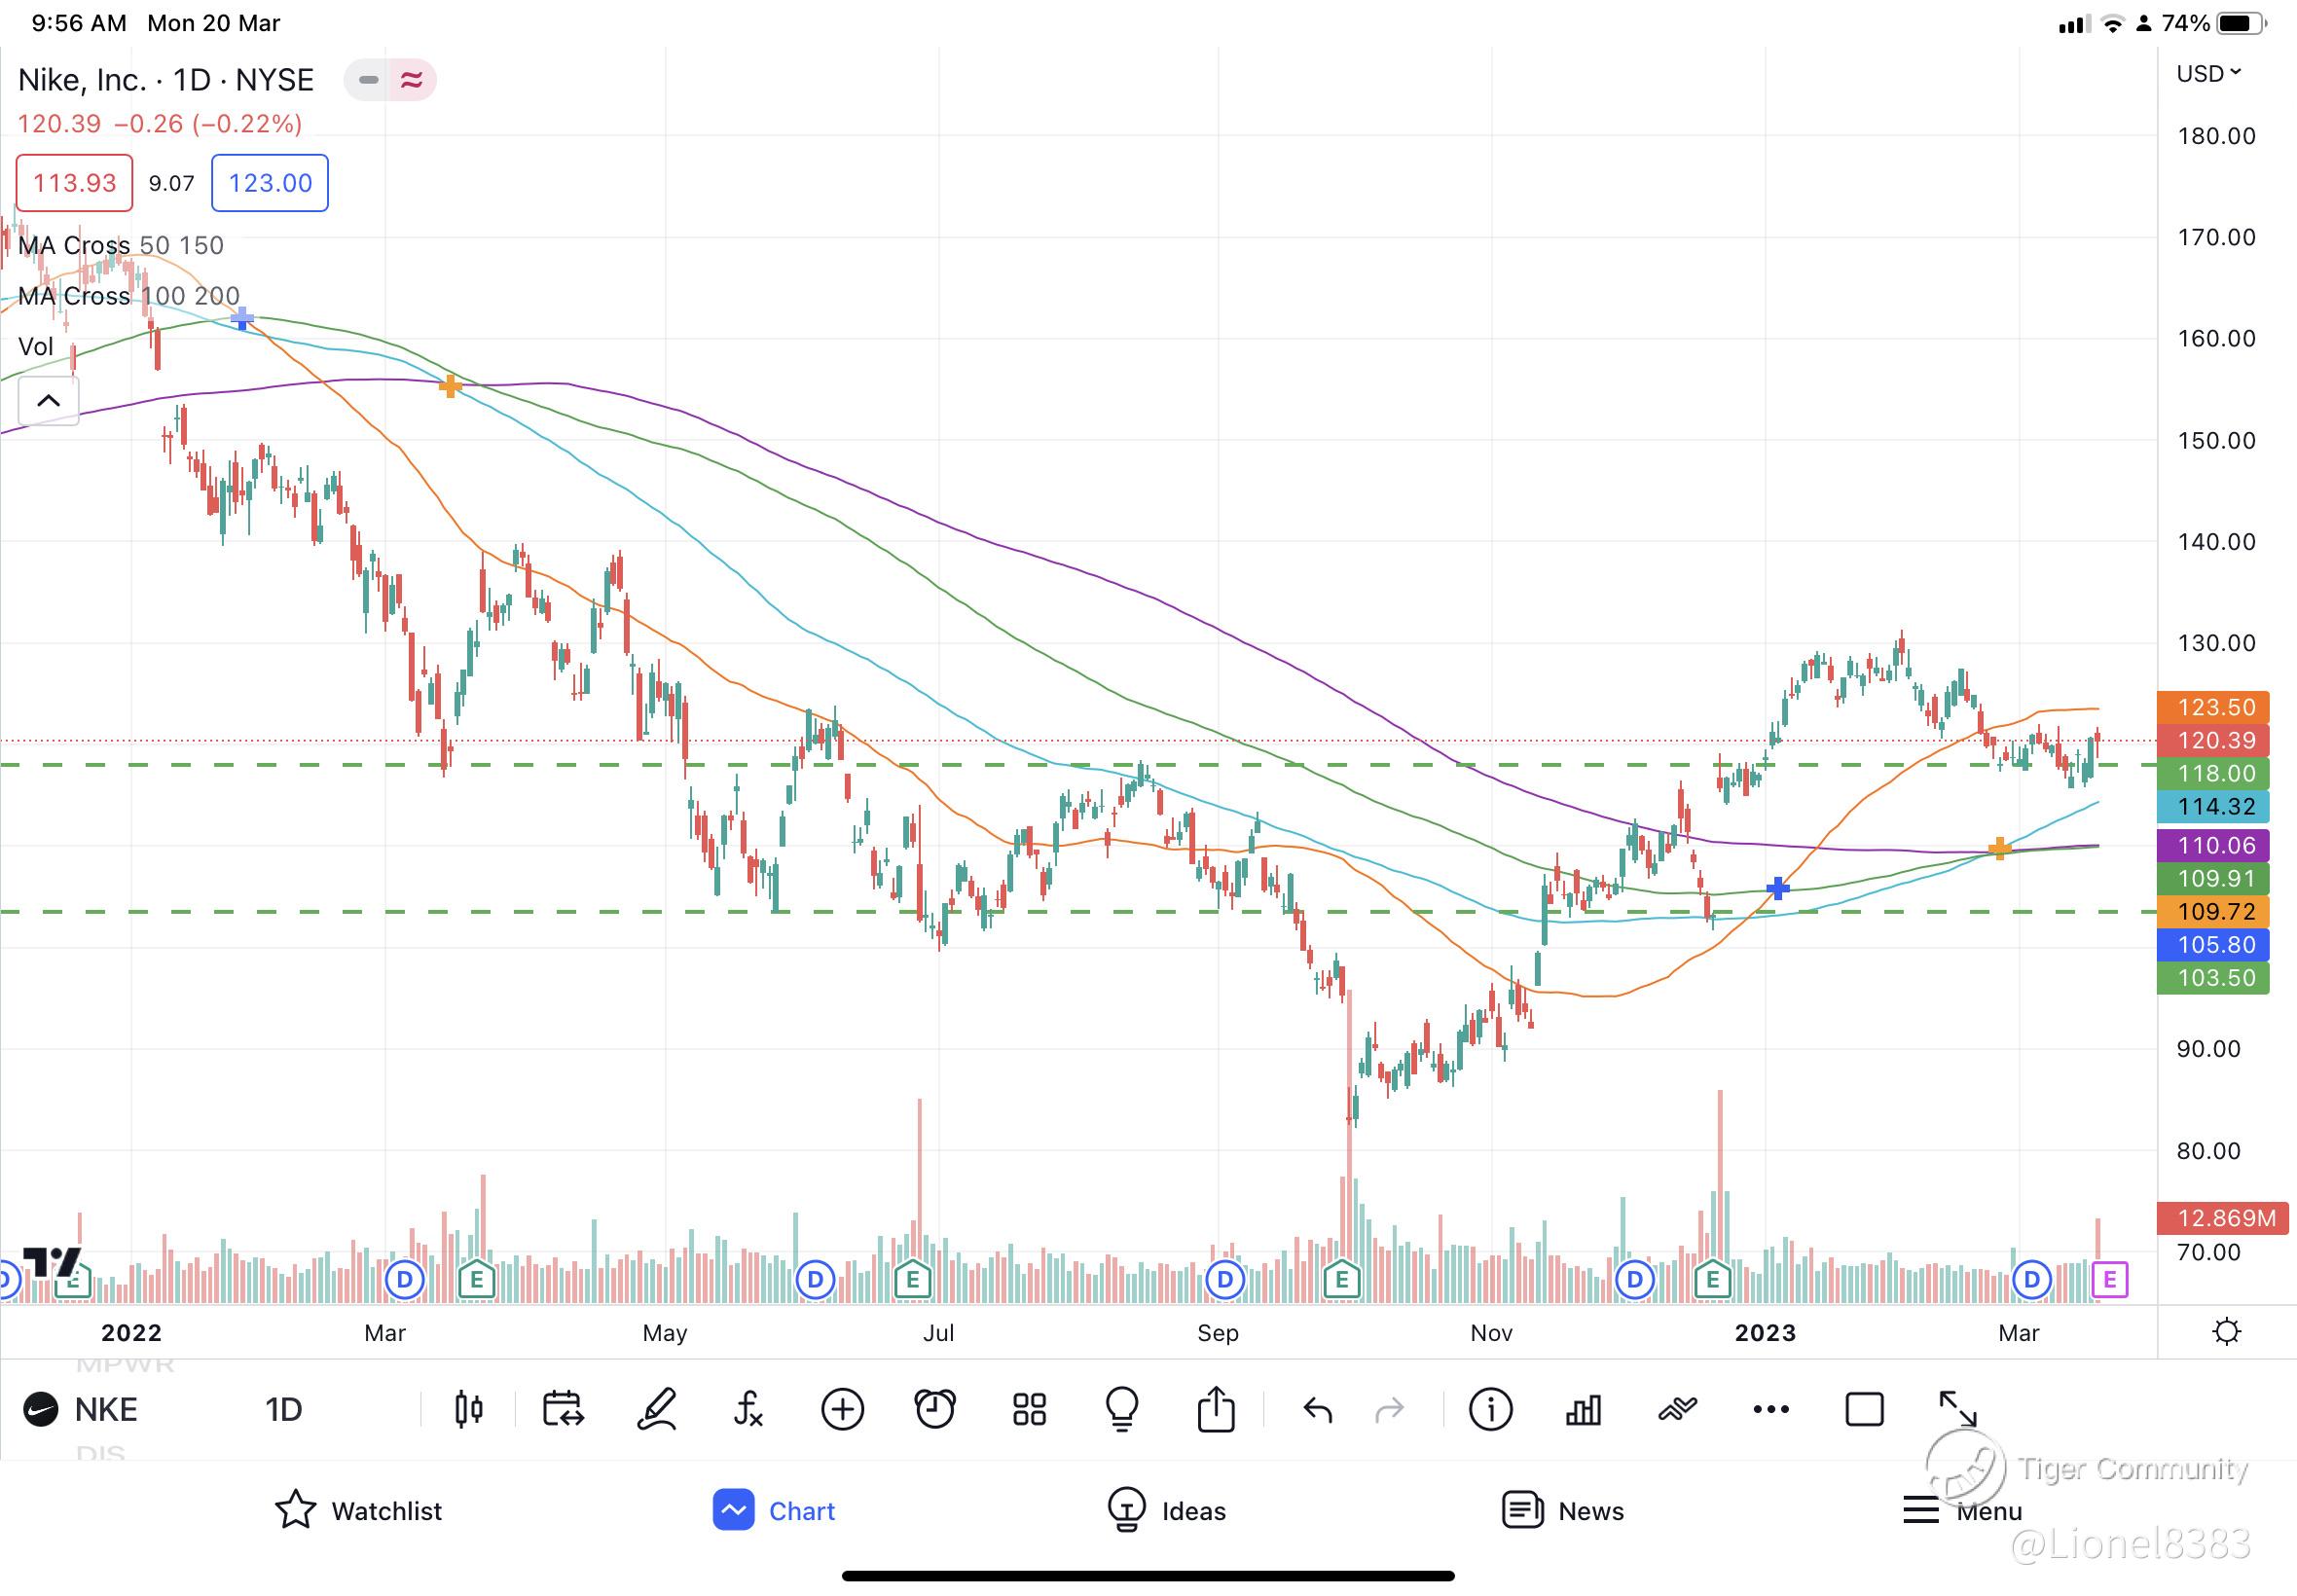Undo the last chart action
The image size is (2297, 1596).
[x=1318, y=1410]
